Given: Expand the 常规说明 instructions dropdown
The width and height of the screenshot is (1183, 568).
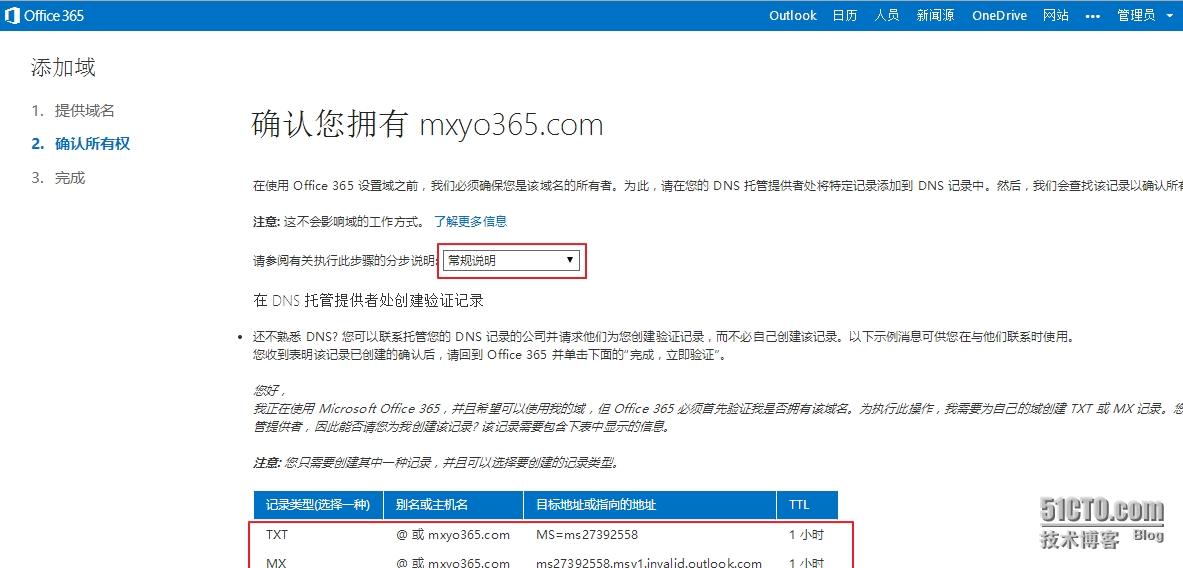Looking at the screenshot, I should [511, 260].
